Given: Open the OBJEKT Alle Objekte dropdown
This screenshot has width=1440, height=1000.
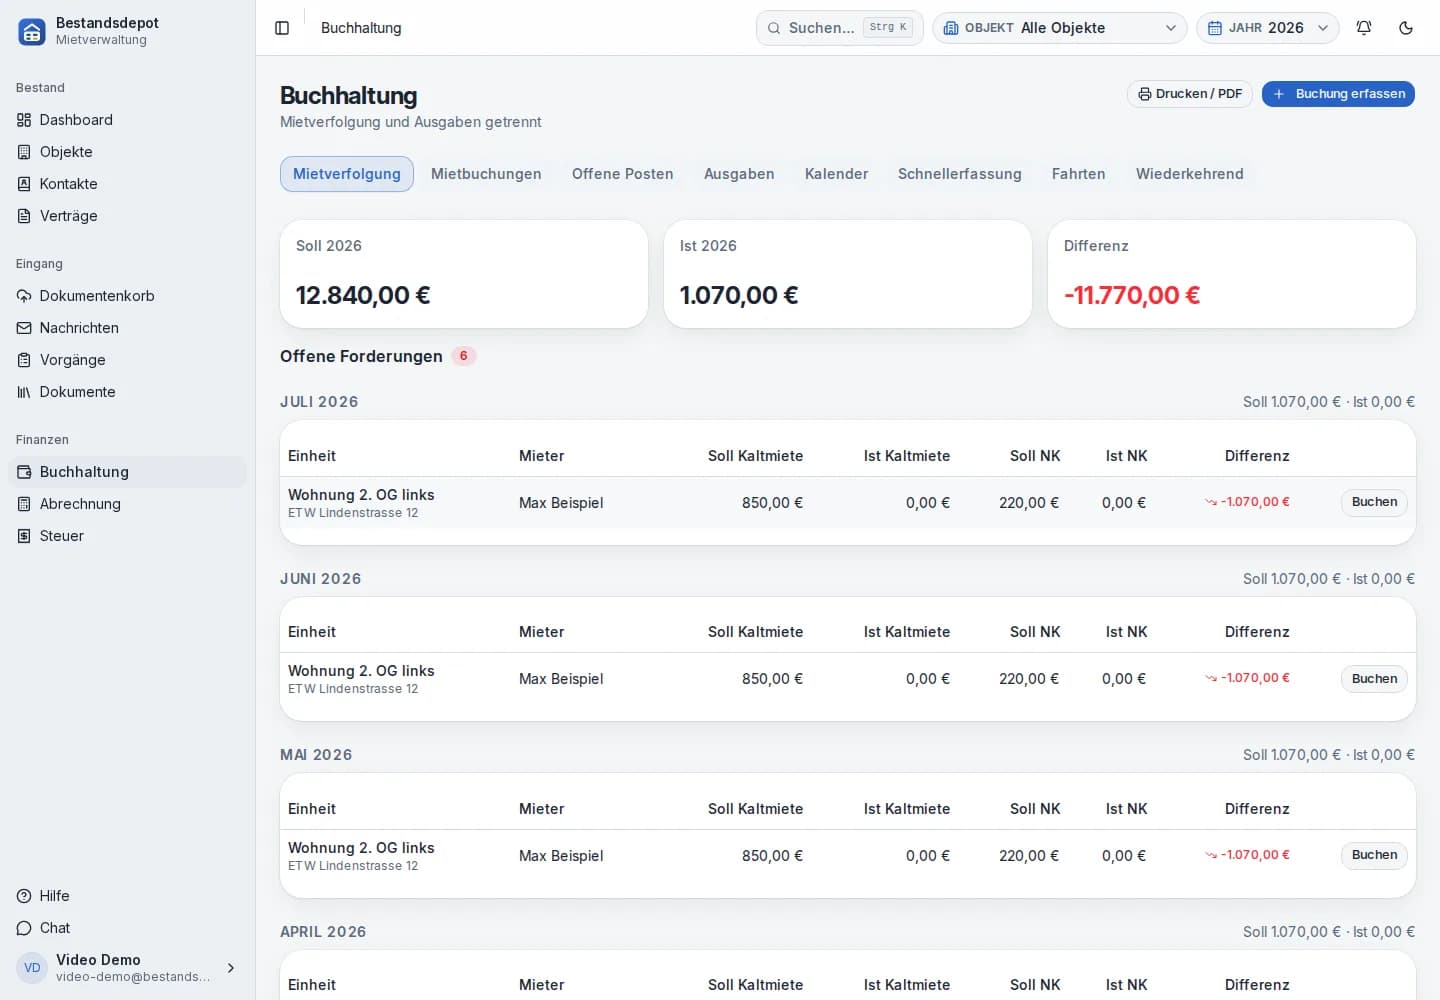Looking at the screenshot, I should 1060,28.
